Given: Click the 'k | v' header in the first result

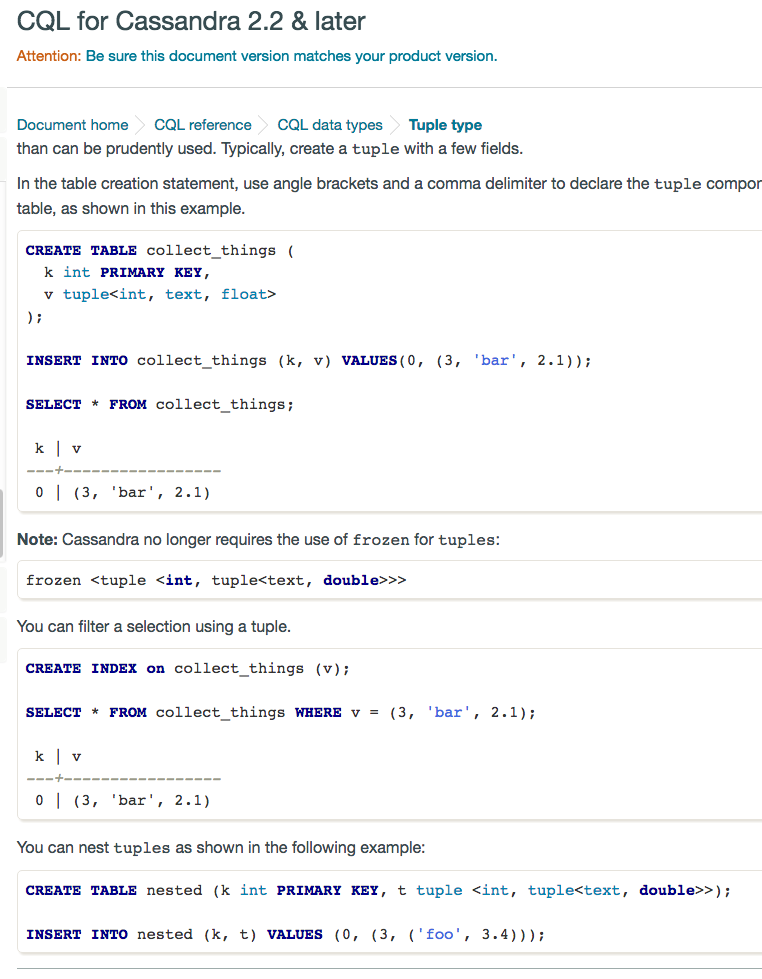Looking at the screenshot, I should (58, 448).
